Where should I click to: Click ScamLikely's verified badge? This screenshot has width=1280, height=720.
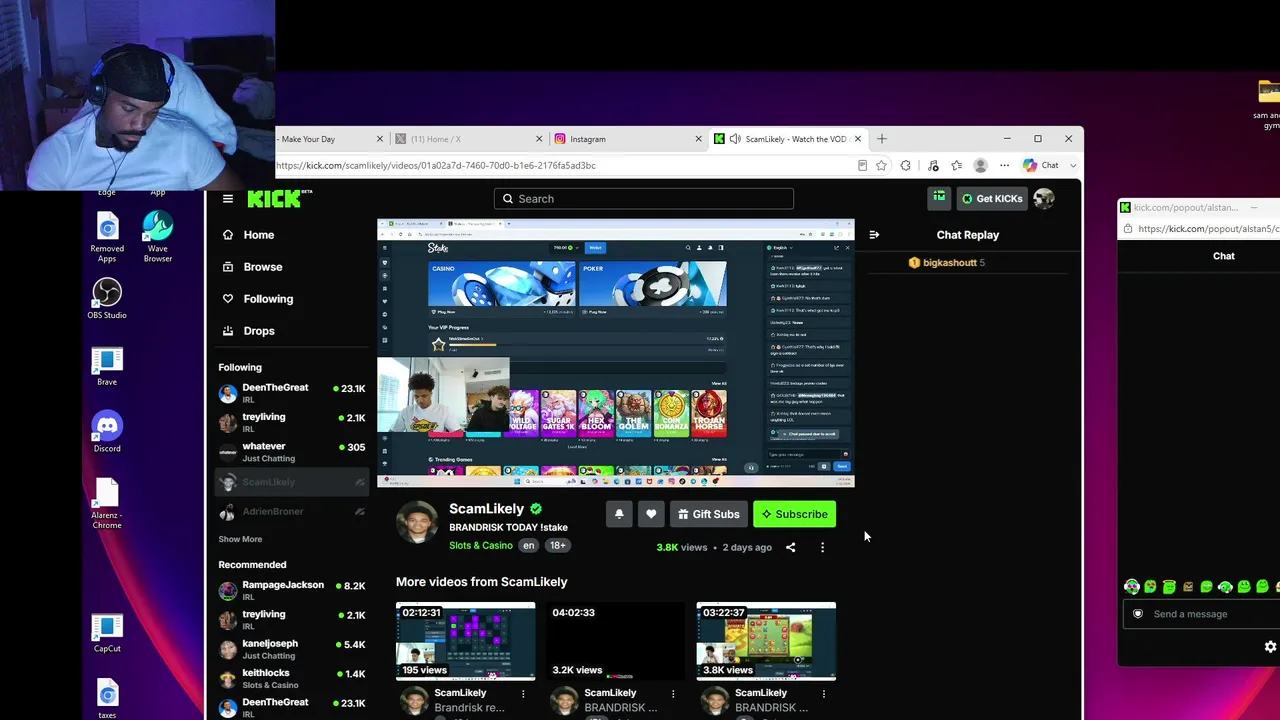coord(536,509)
